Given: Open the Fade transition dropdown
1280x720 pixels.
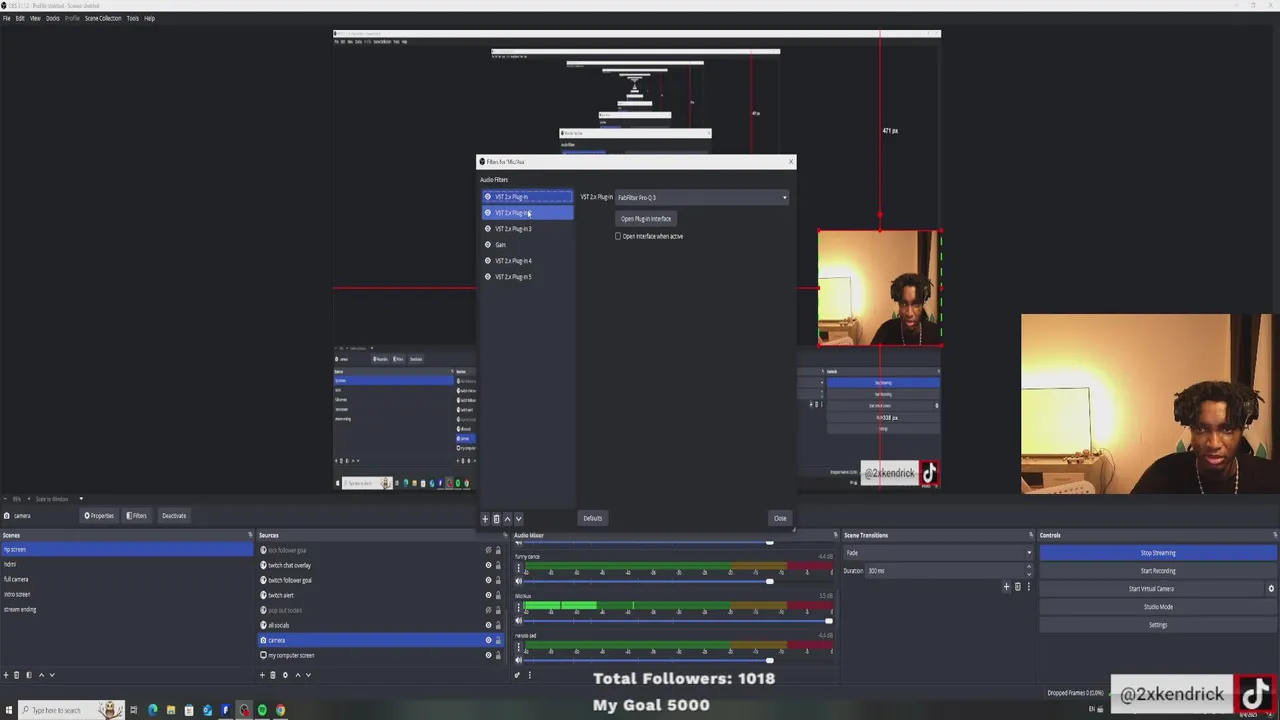Looking at the screenshot, I should pyautogui.click(x=939, y=553).
